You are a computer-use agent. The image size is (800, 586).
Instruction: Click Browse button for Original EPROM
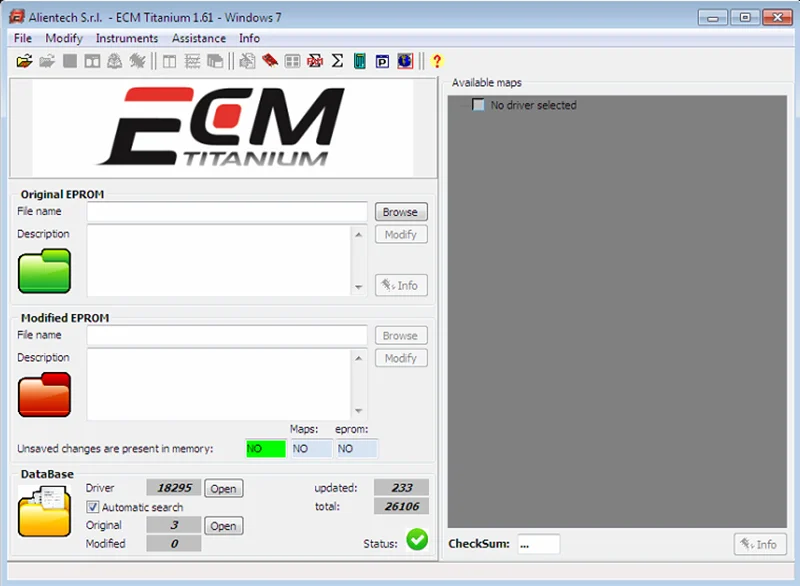tap(401, 212)
